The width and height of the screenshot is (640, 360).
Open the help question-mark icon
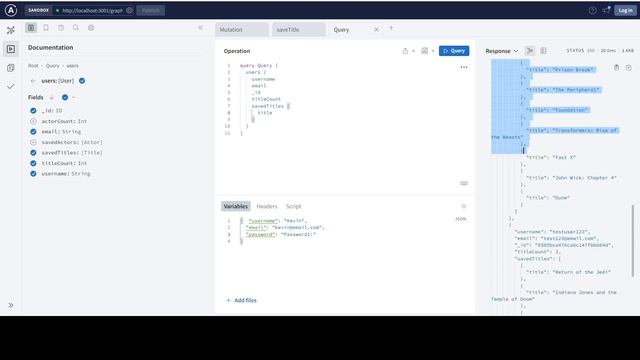pos(593,10)
